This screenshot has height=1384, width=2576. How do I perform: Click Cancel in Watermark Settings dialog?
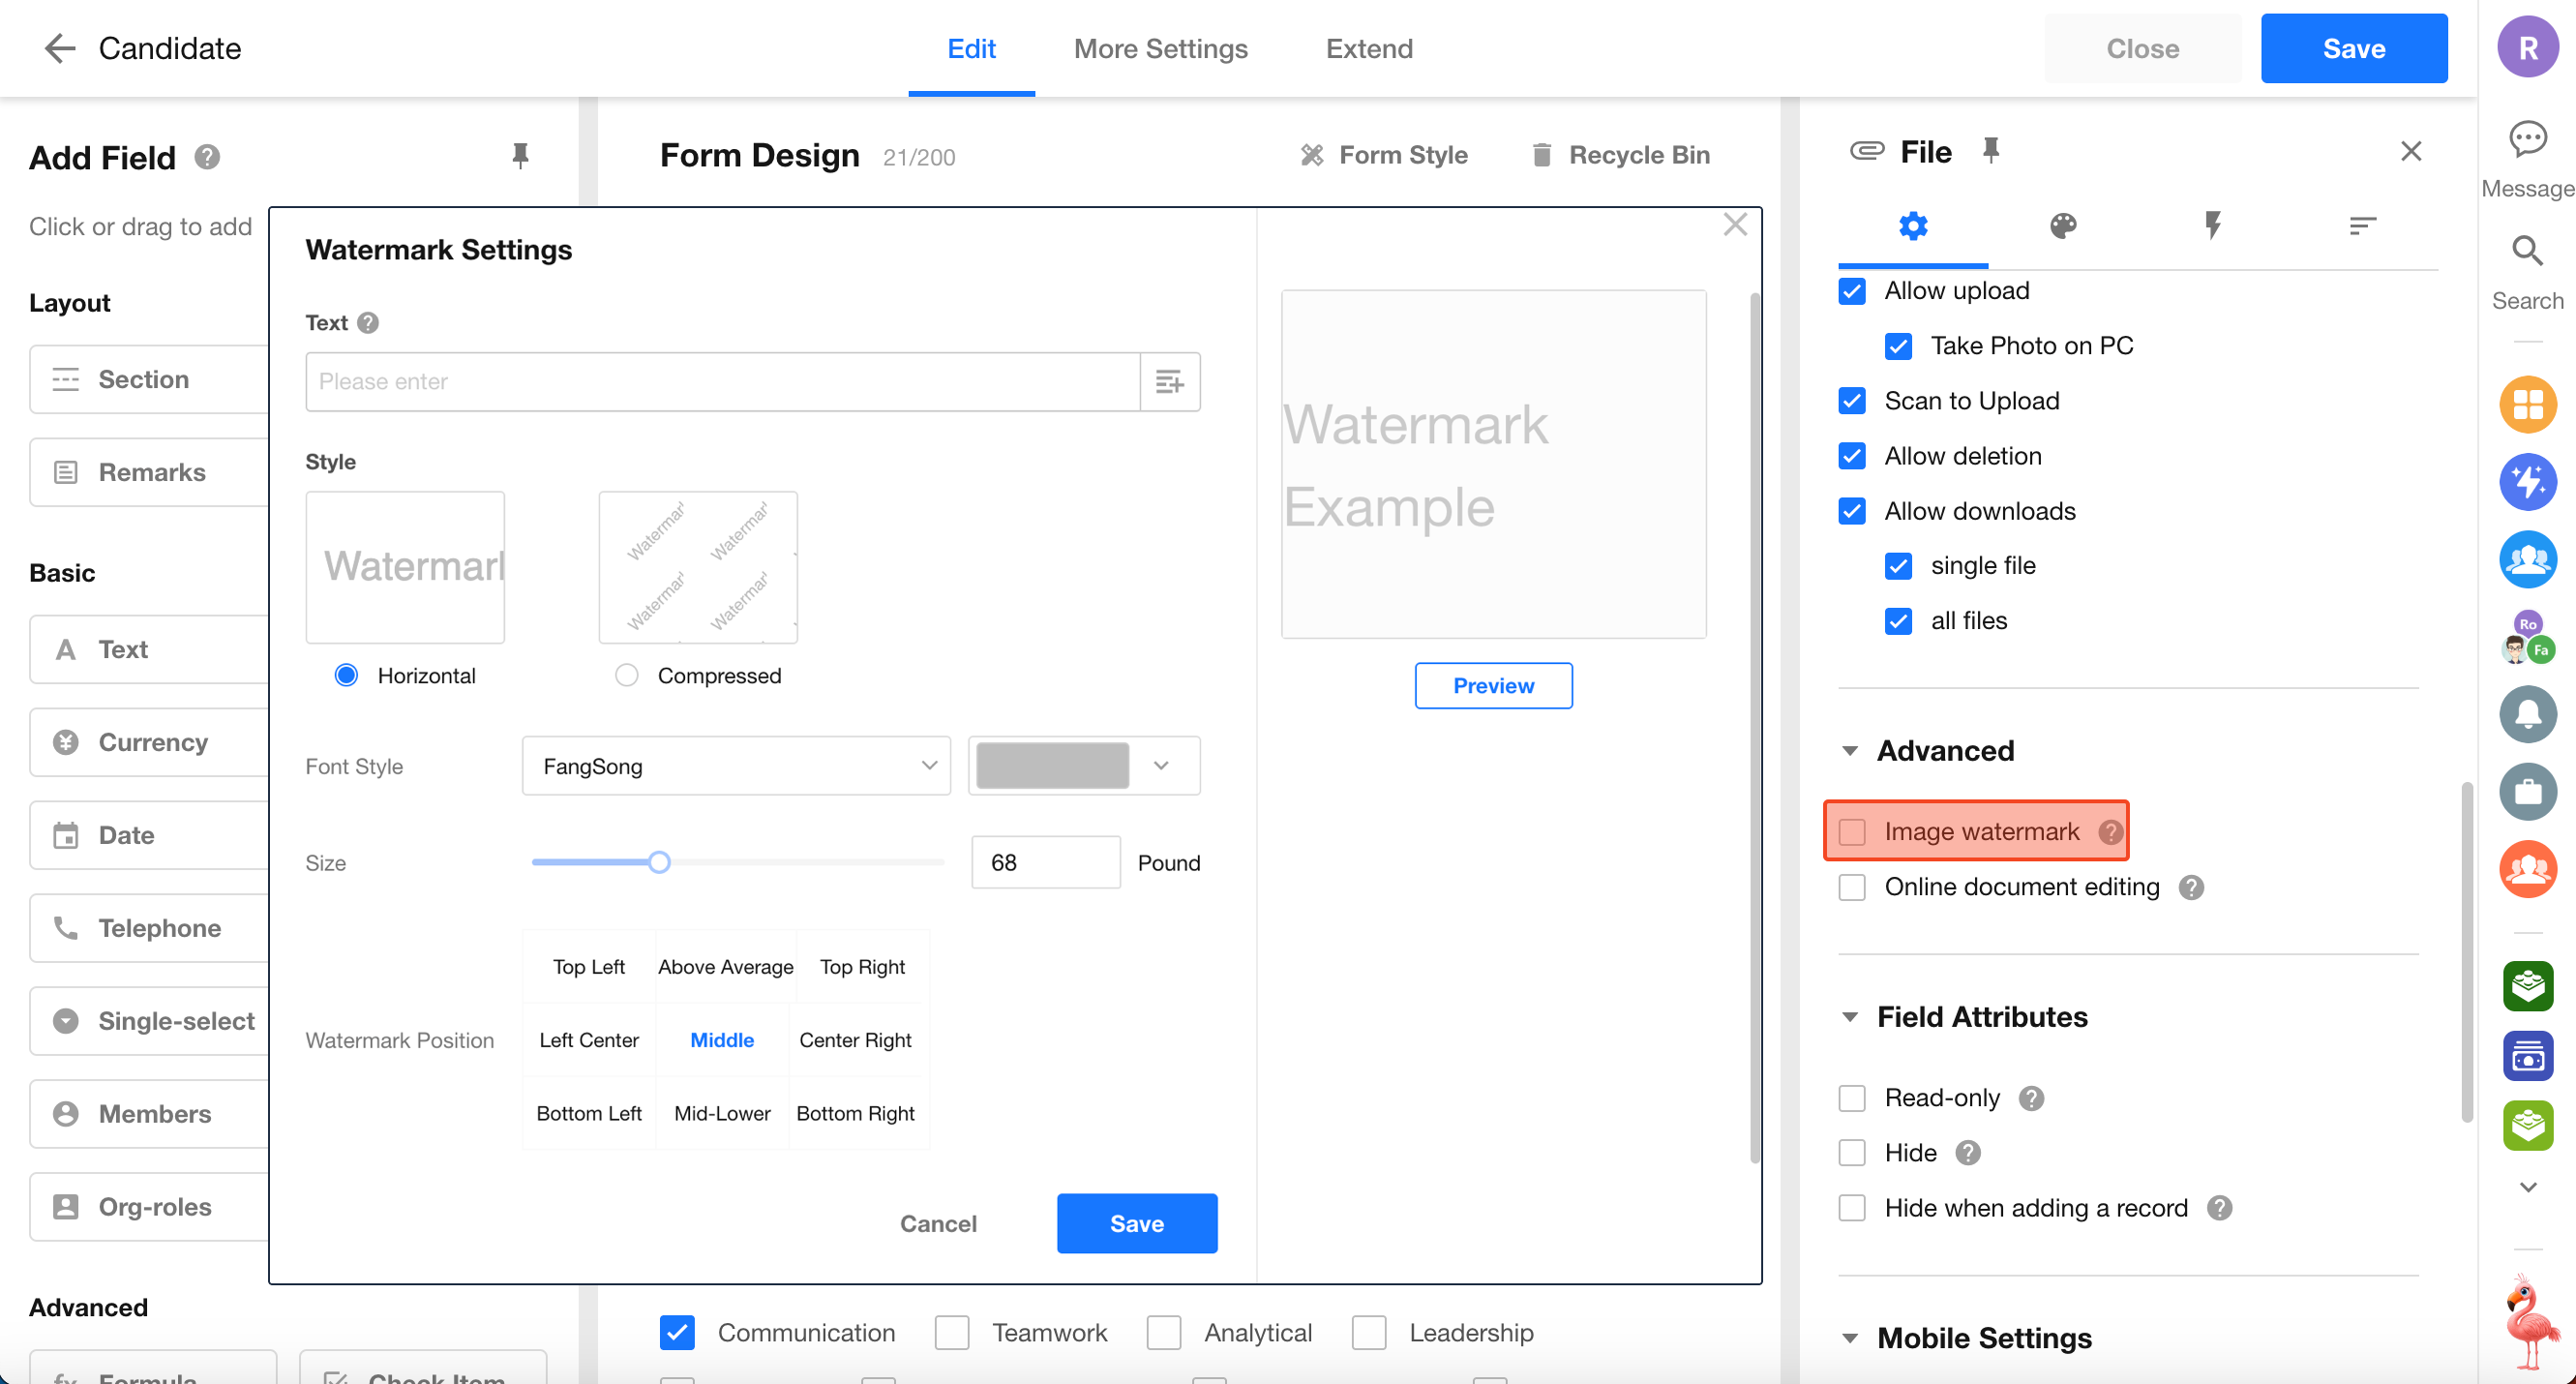(938, 1223)
